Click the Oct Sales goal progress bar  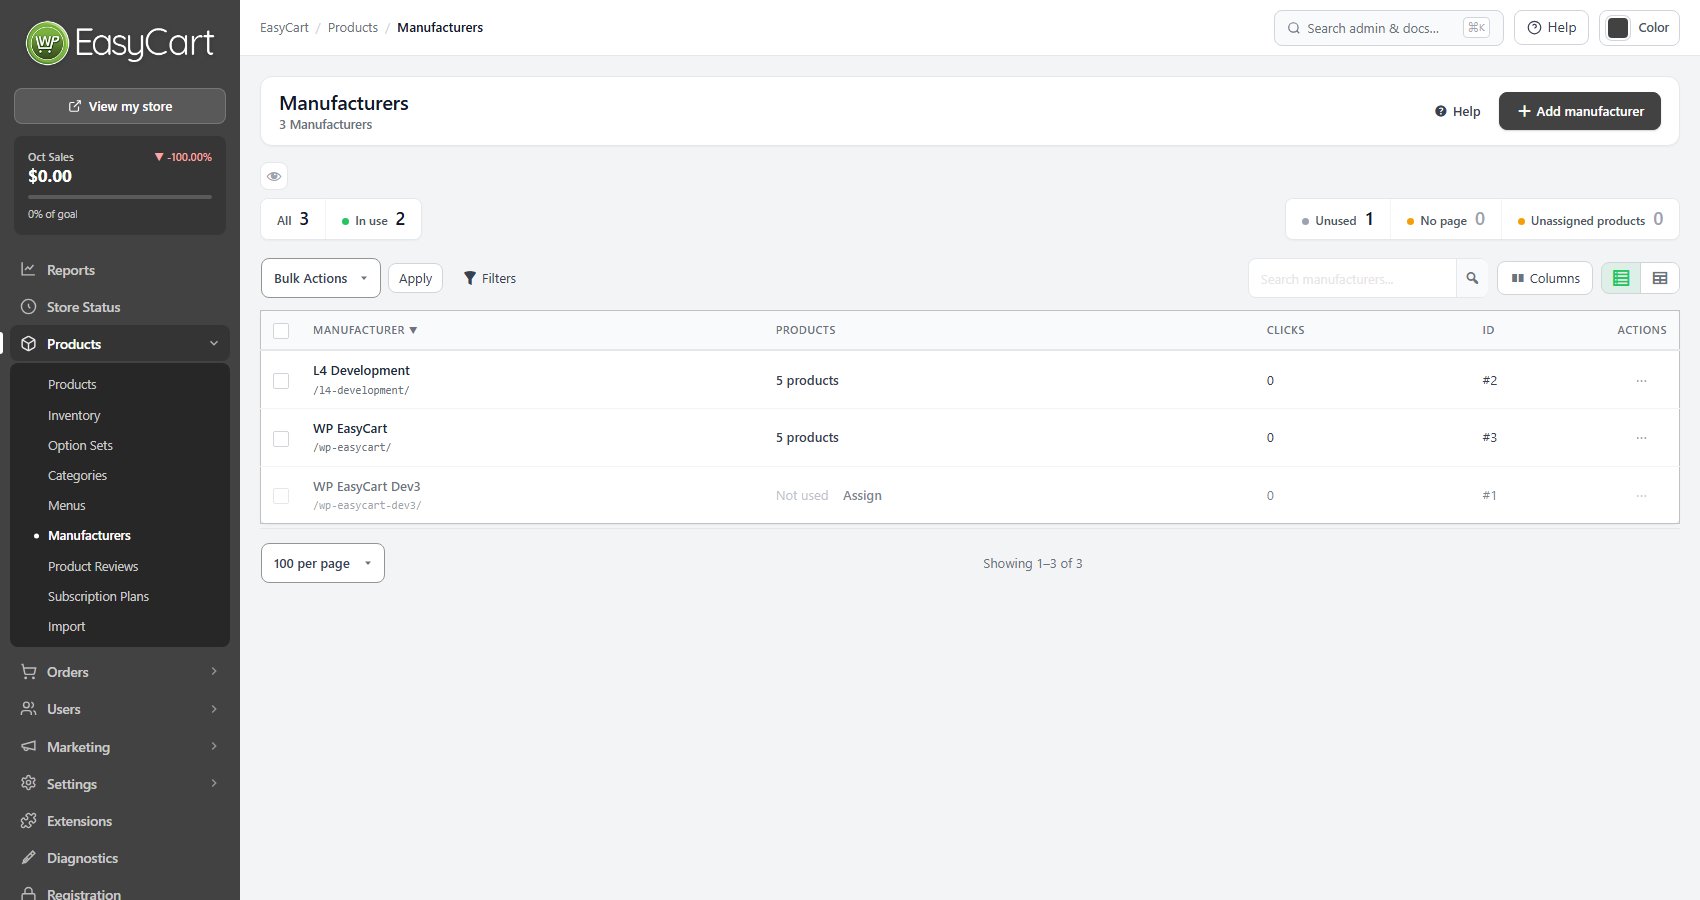point(120,197)
